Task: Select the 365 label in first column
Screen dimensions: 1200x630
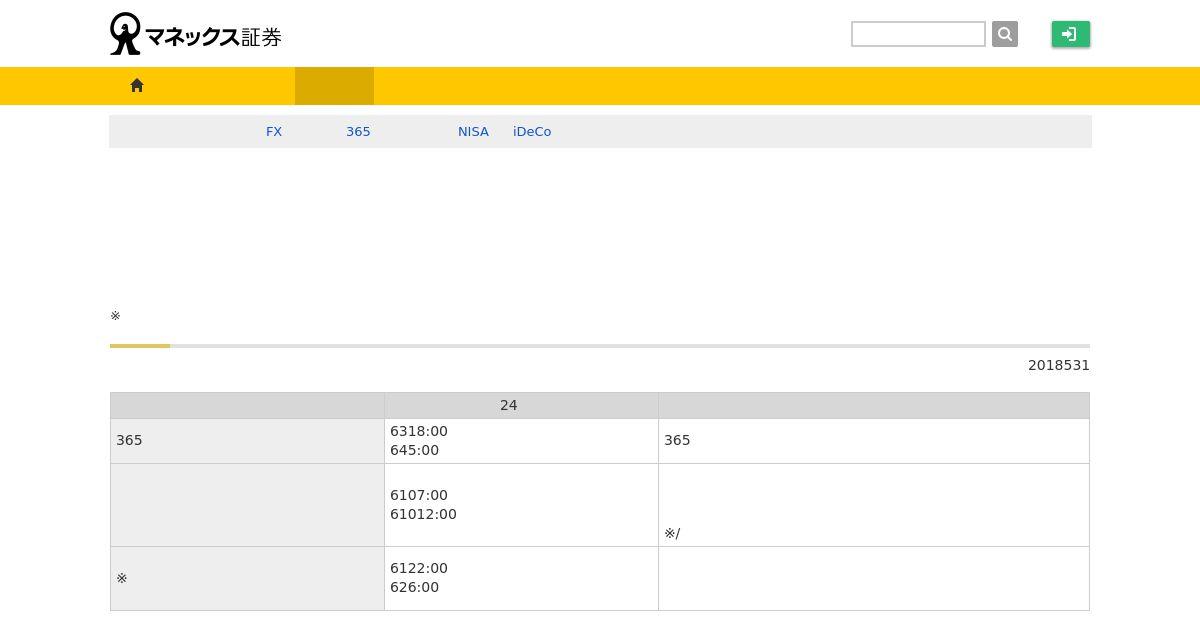Action: (x=129, y=440)
